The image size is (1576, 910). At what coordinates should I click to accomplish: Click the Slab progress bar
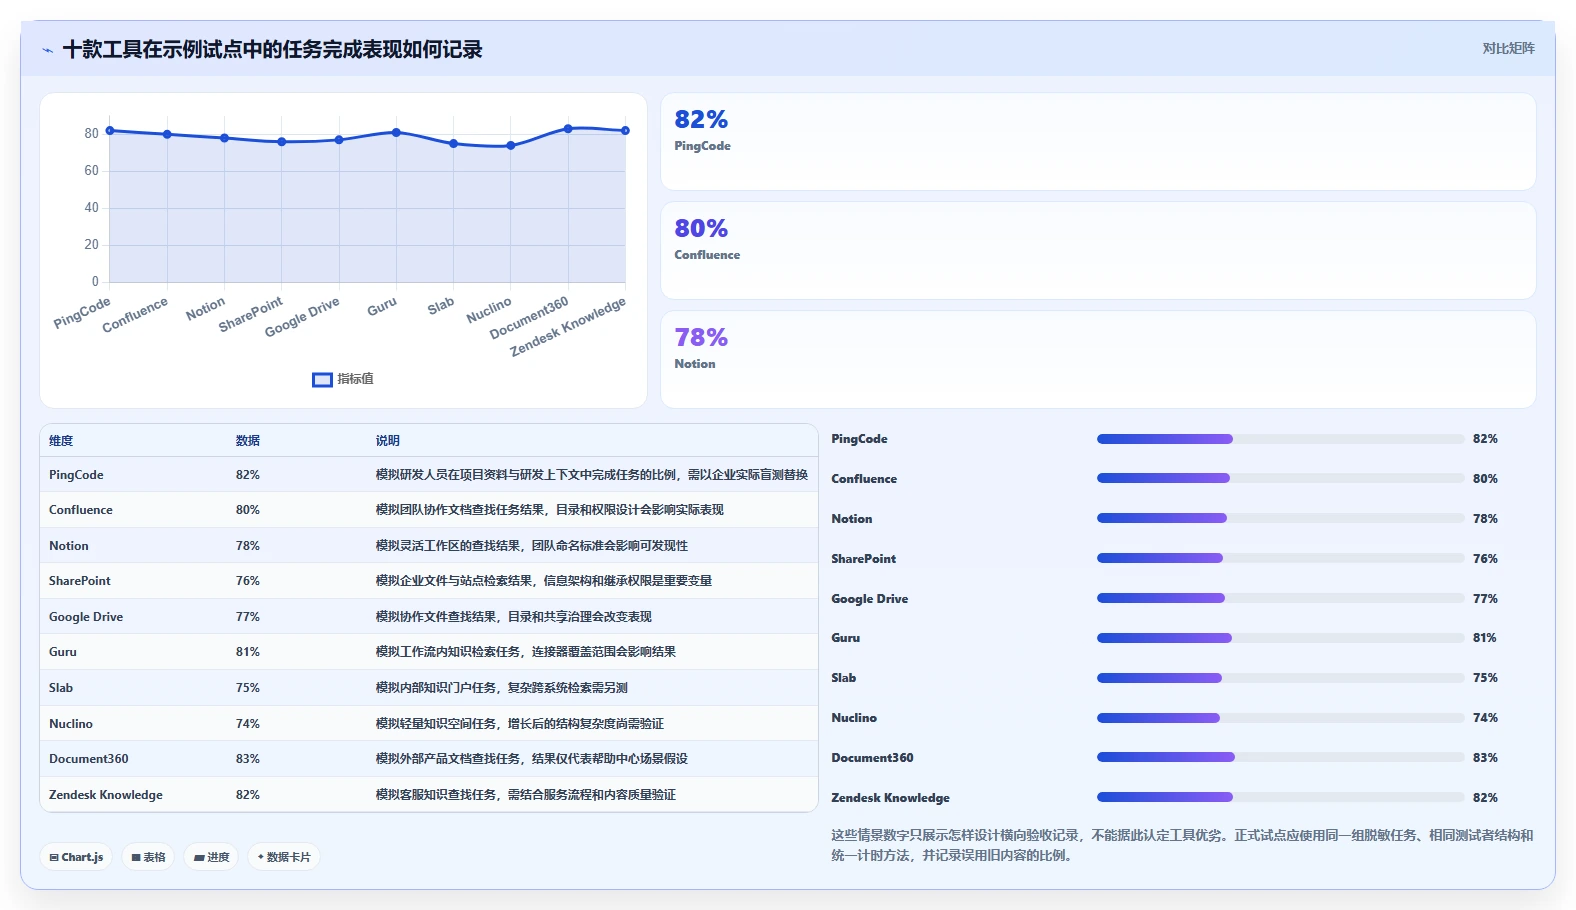pos(1281,678)
